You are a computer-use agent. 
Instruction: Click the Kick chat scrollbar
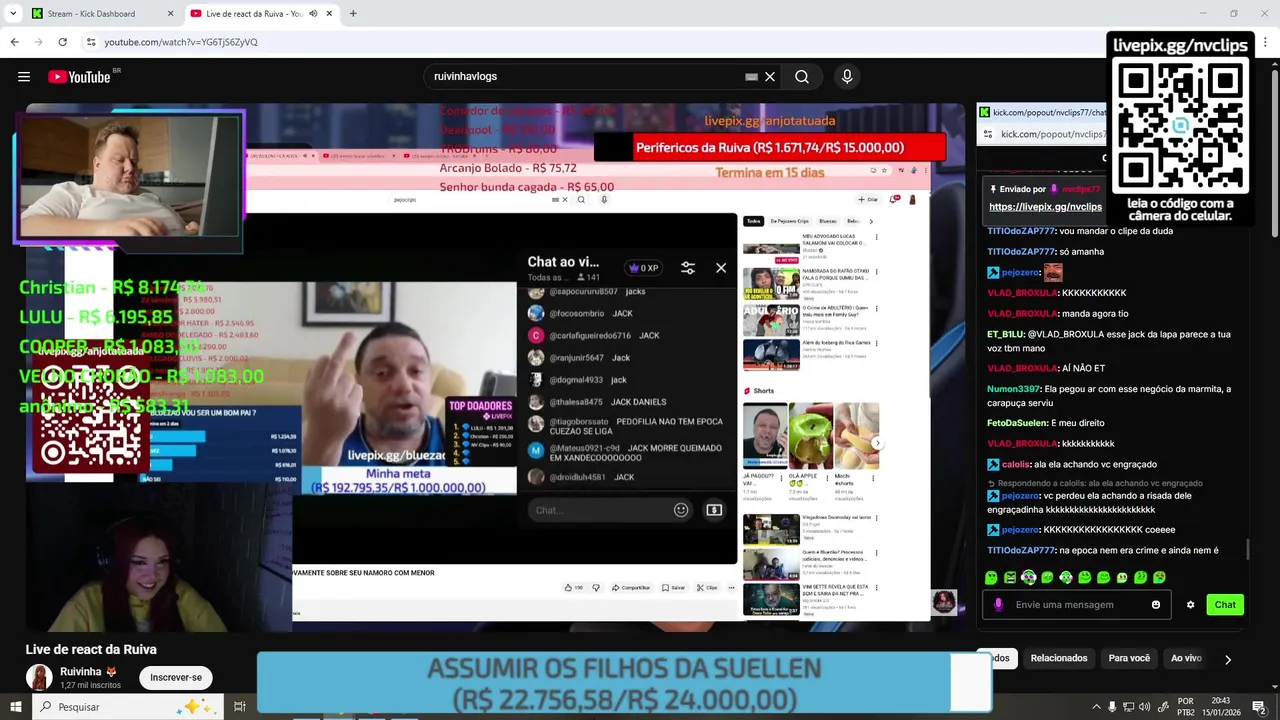point(1246,549)
